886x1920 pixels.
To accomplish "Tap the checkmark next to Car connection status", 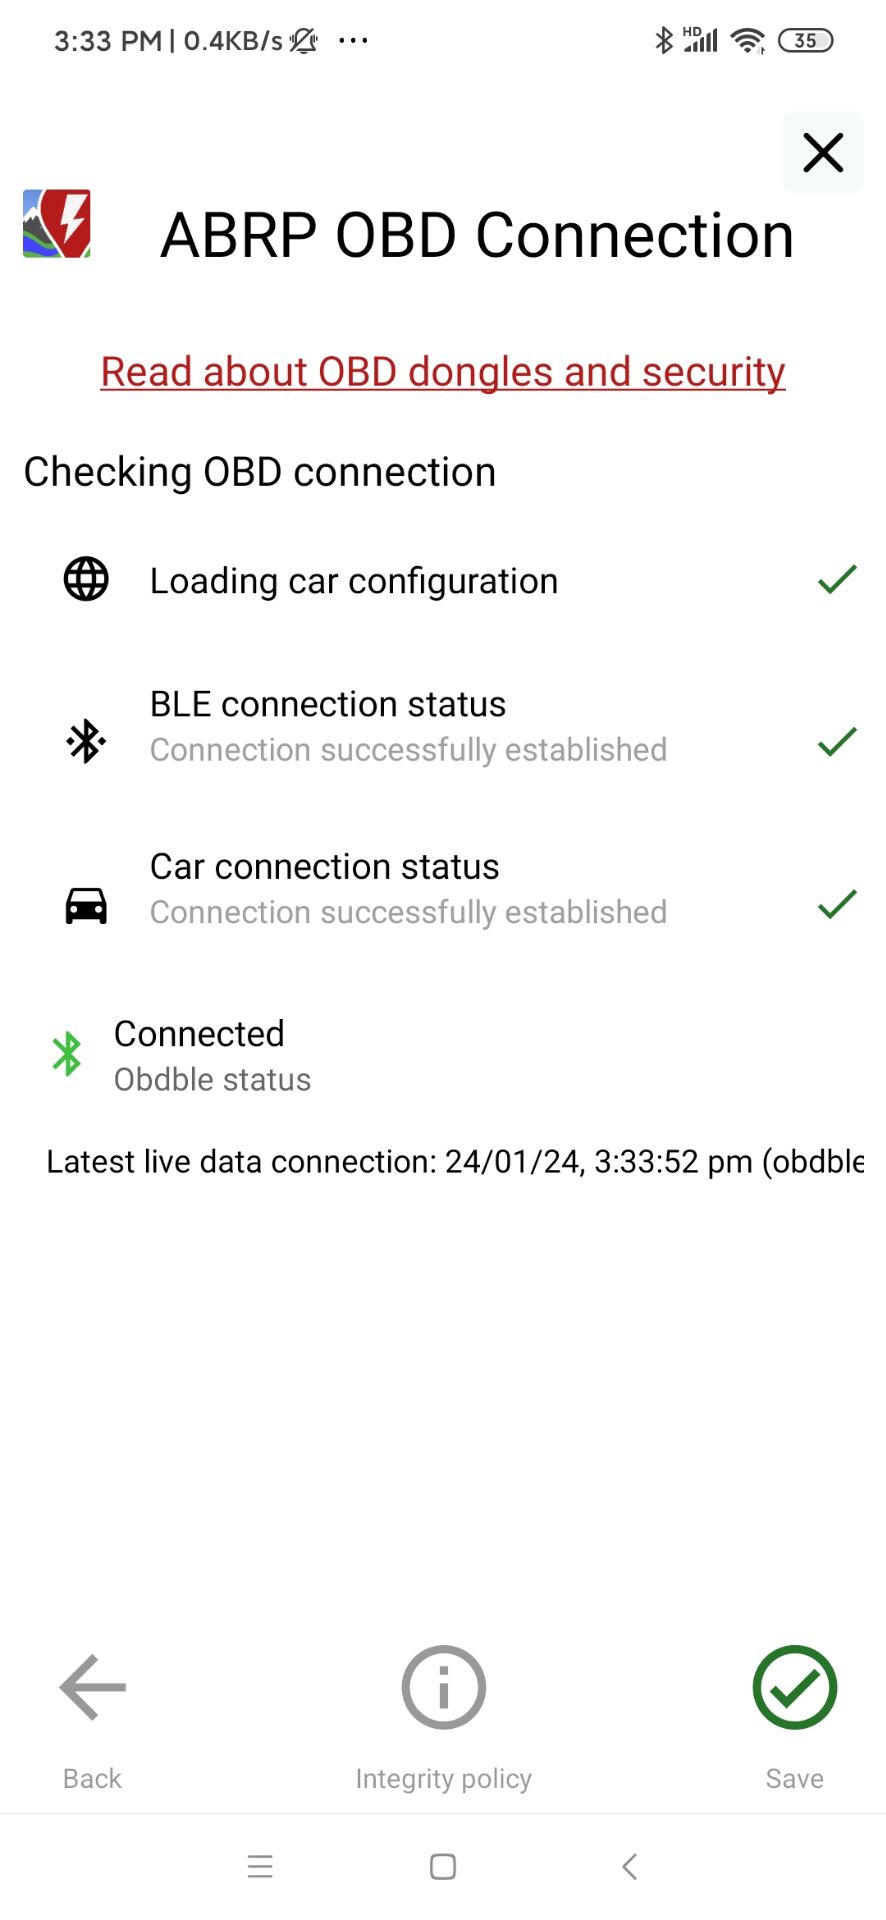I will pos(837,904).
